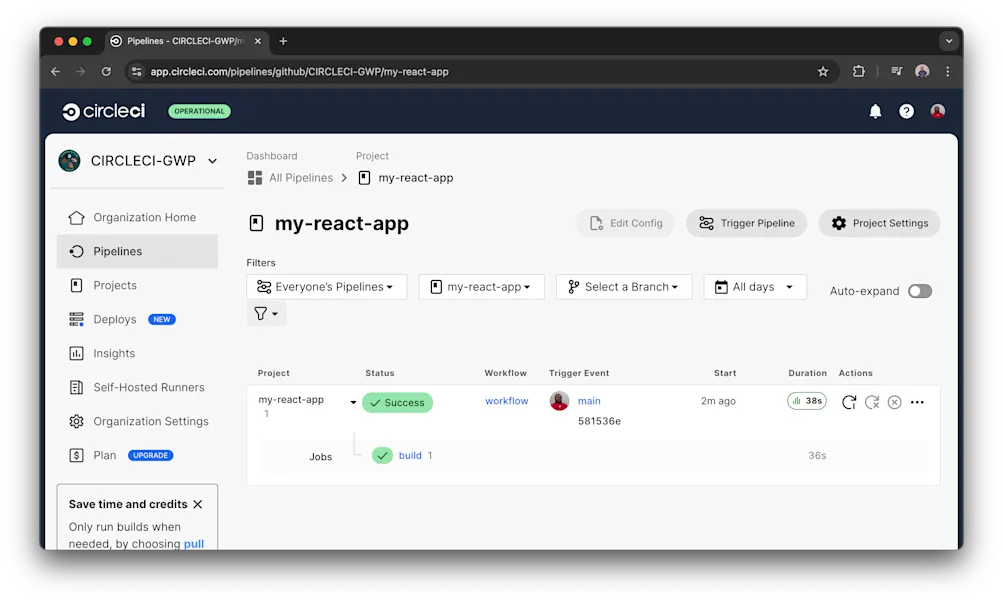Click the cancel workflow icon
This screenshot has width=1003, height=602.
click(x=894, y=402)
